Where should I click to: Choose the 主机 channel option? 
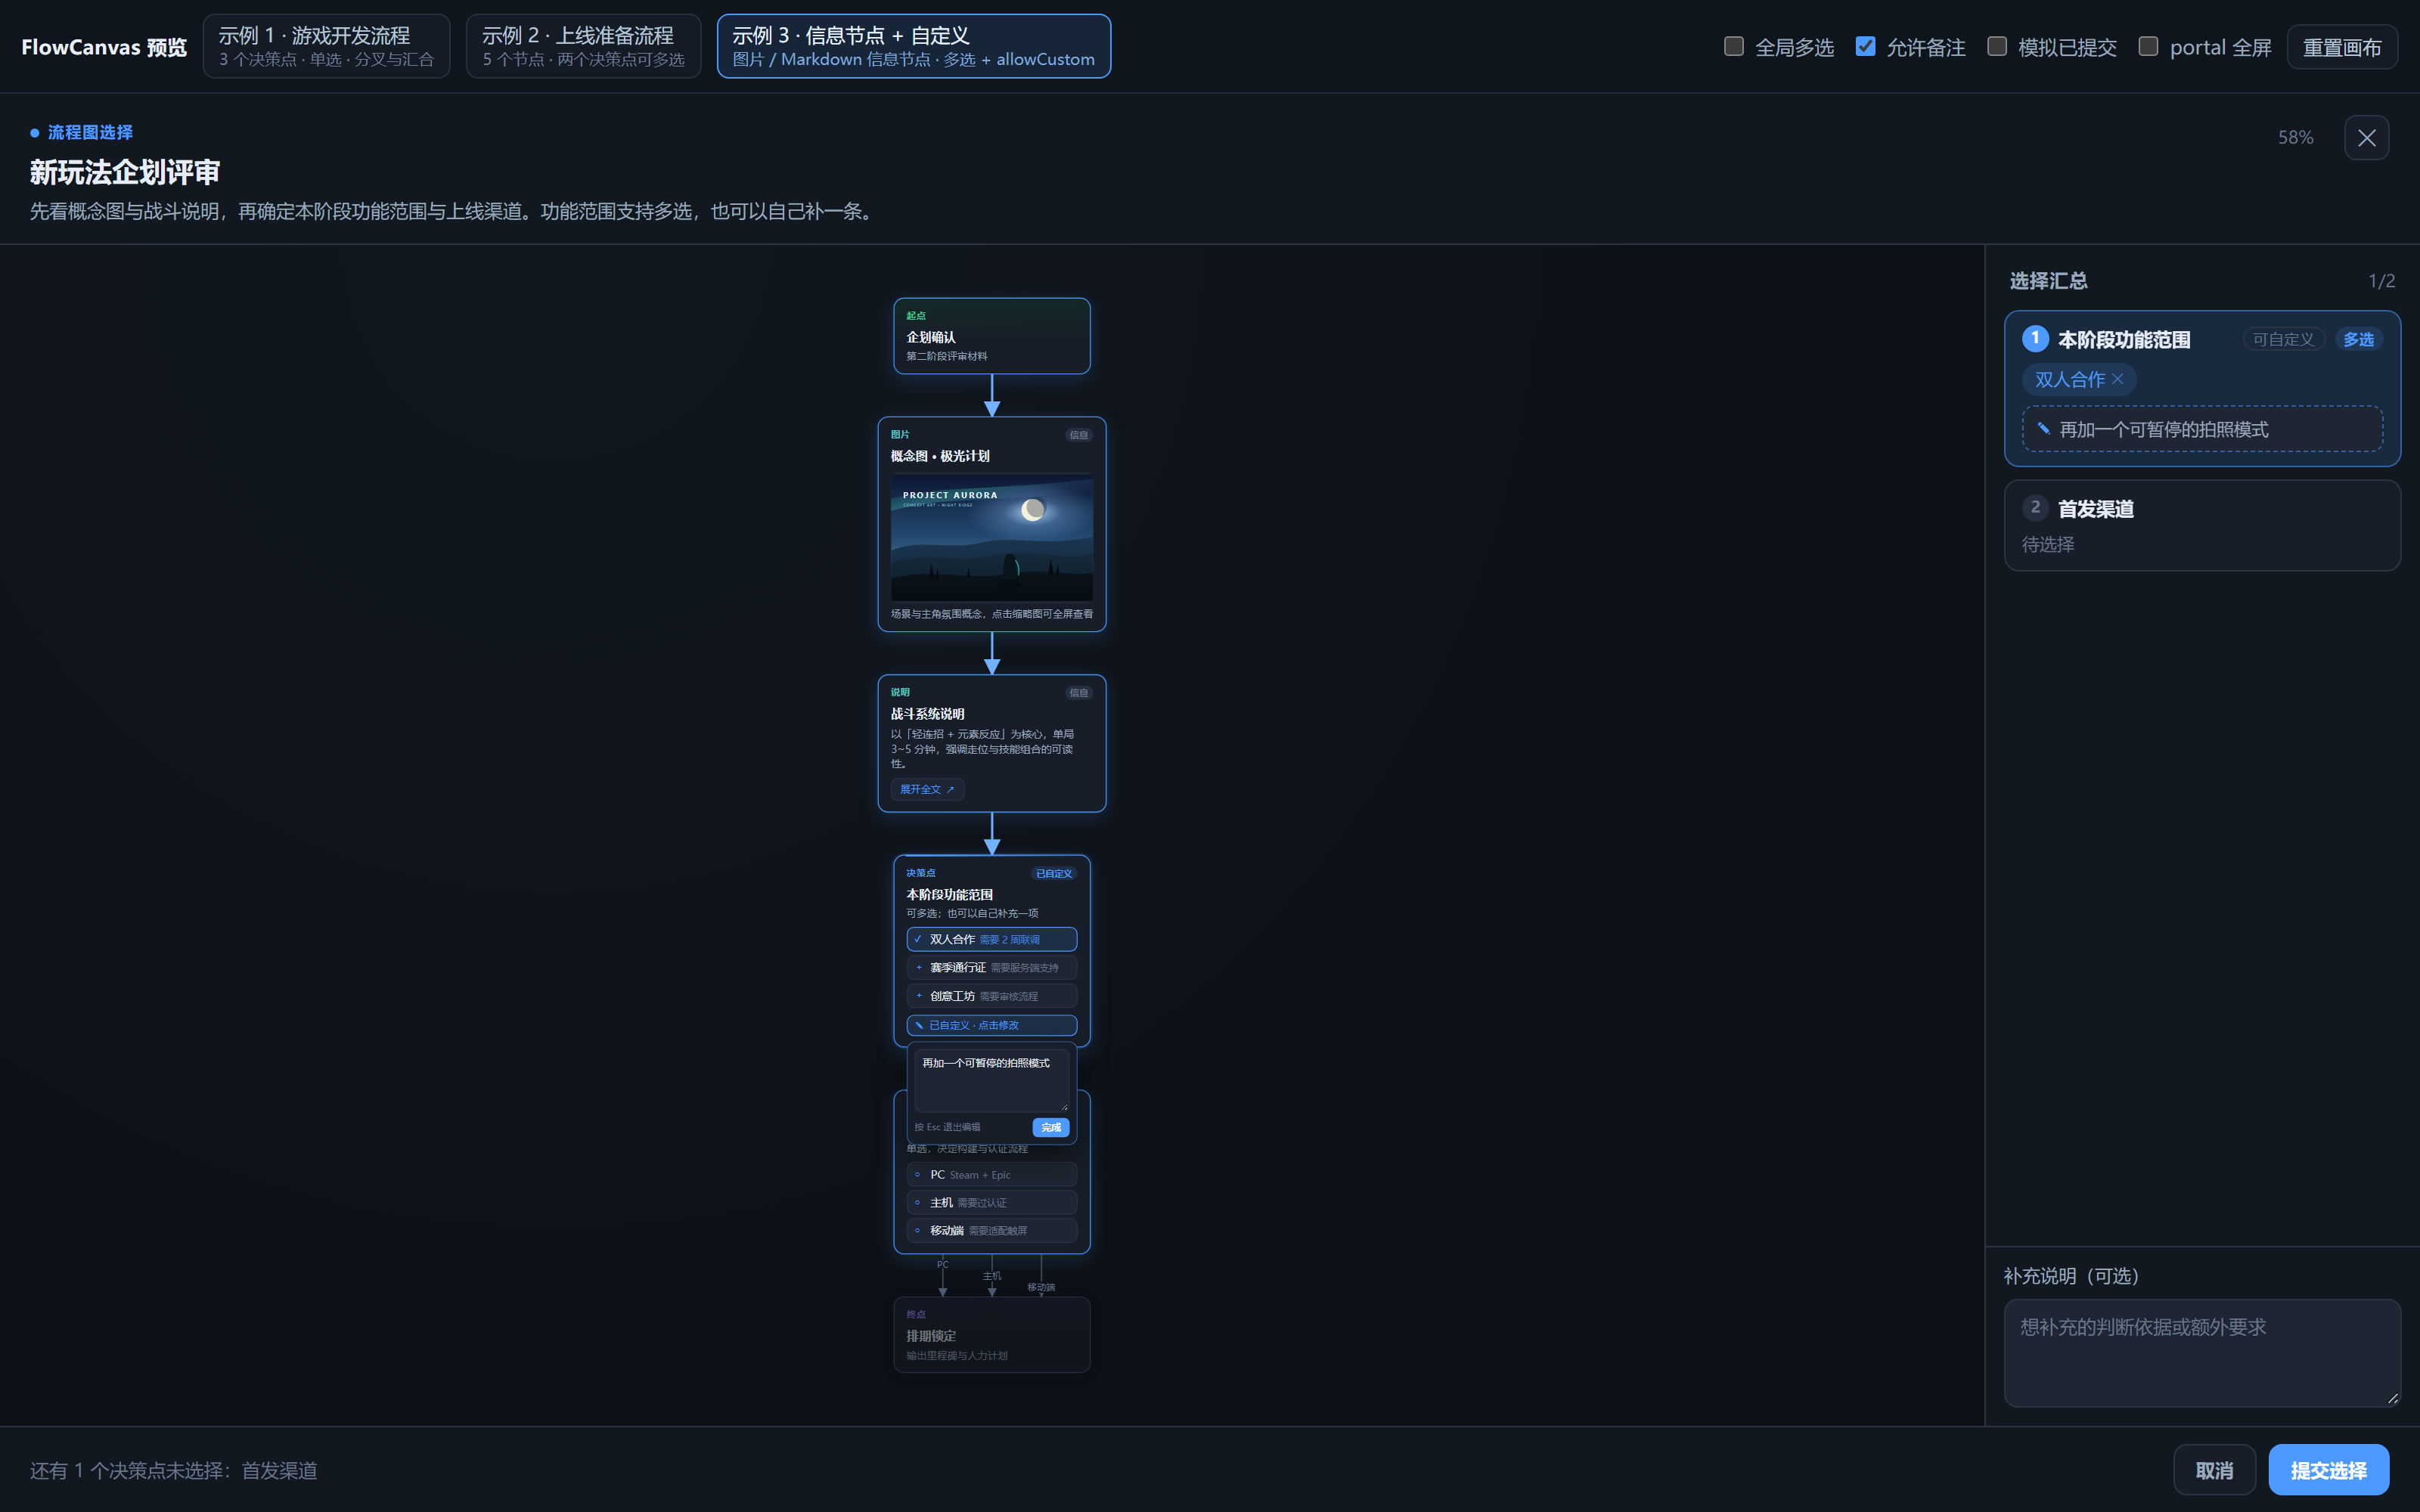click(991, 1203)
